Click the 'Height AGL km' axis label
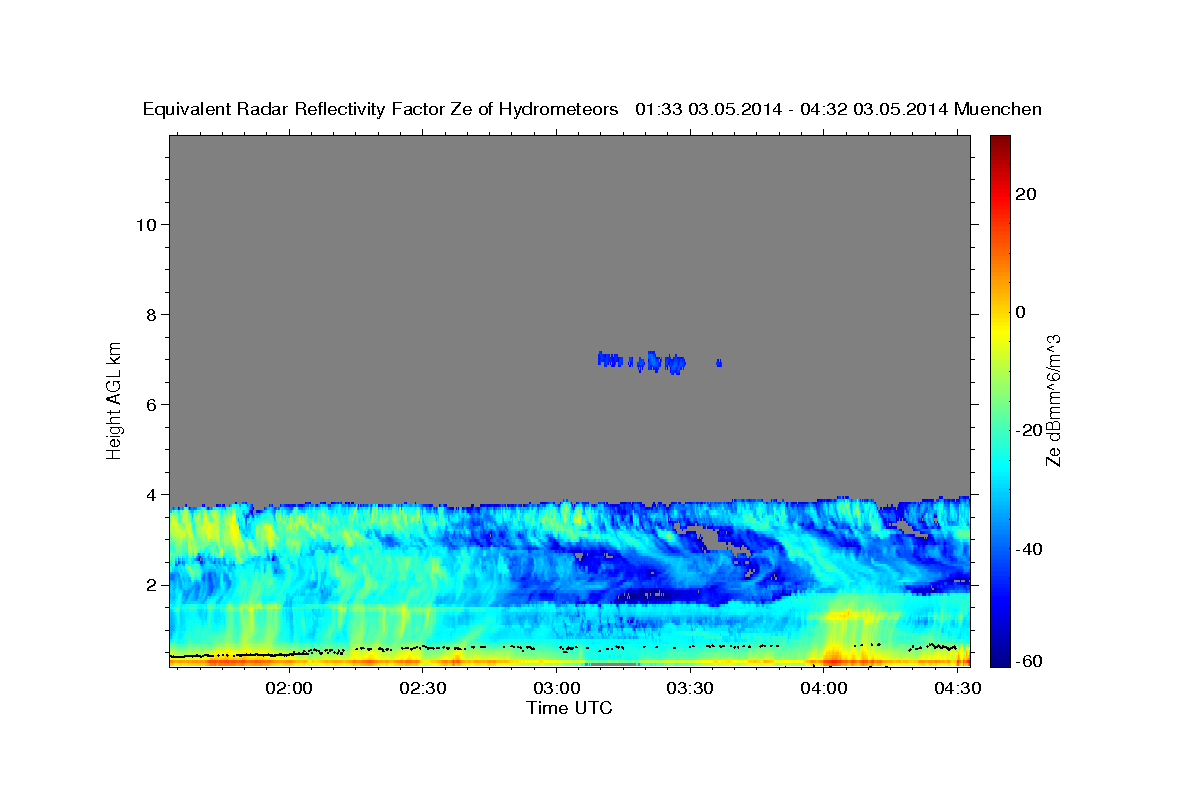The height and width of the screenshot is (800, 1200). click(115, 399)
